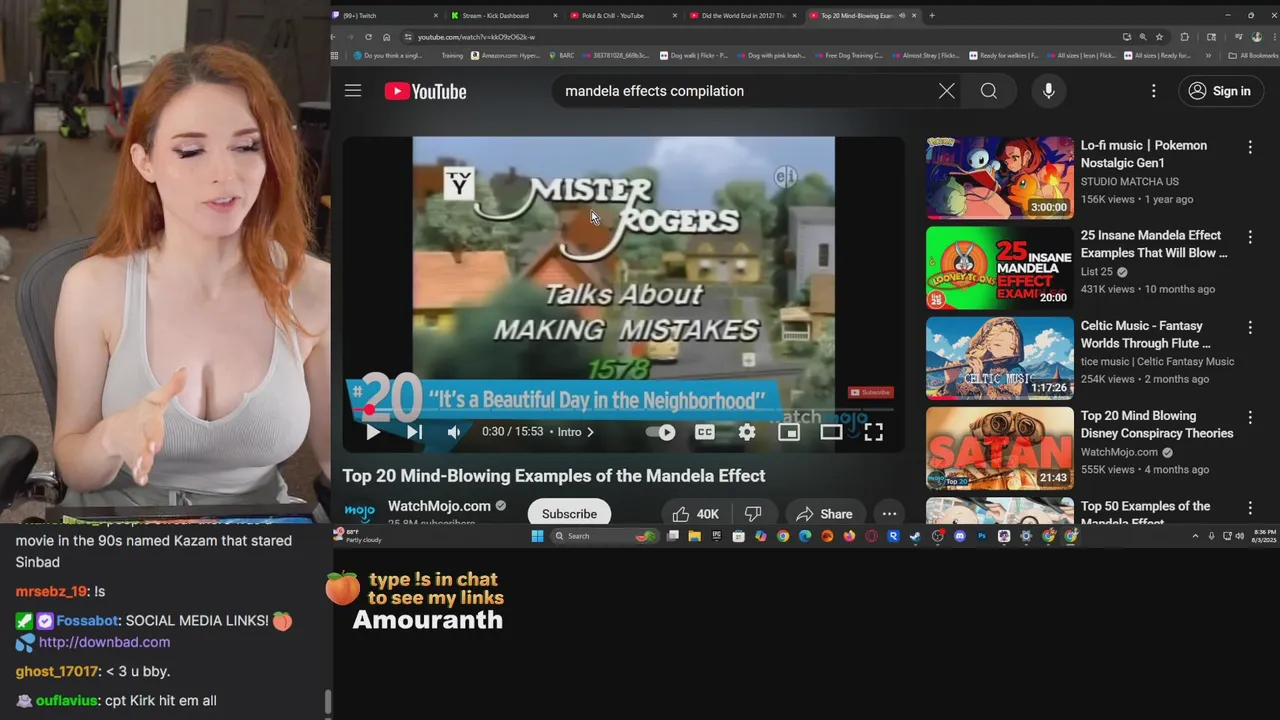Image resolution: width=1280 pixels, height=720 pixels.
Task: Open taskbar clock showing 8:36 PM
Action: click(x=1265, y=536)
